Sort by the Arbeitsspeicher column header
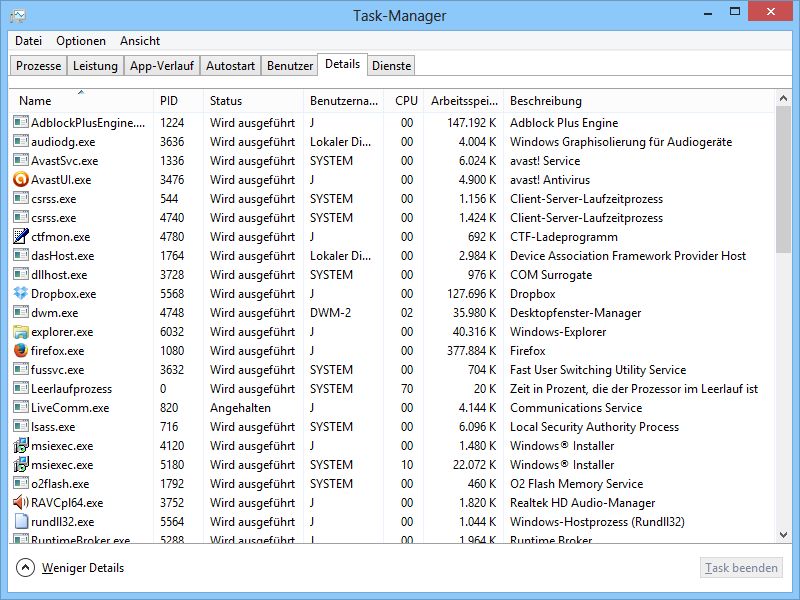Image resolution: width=800 pixels, height=600 pixels. click(x=463, y=101)
